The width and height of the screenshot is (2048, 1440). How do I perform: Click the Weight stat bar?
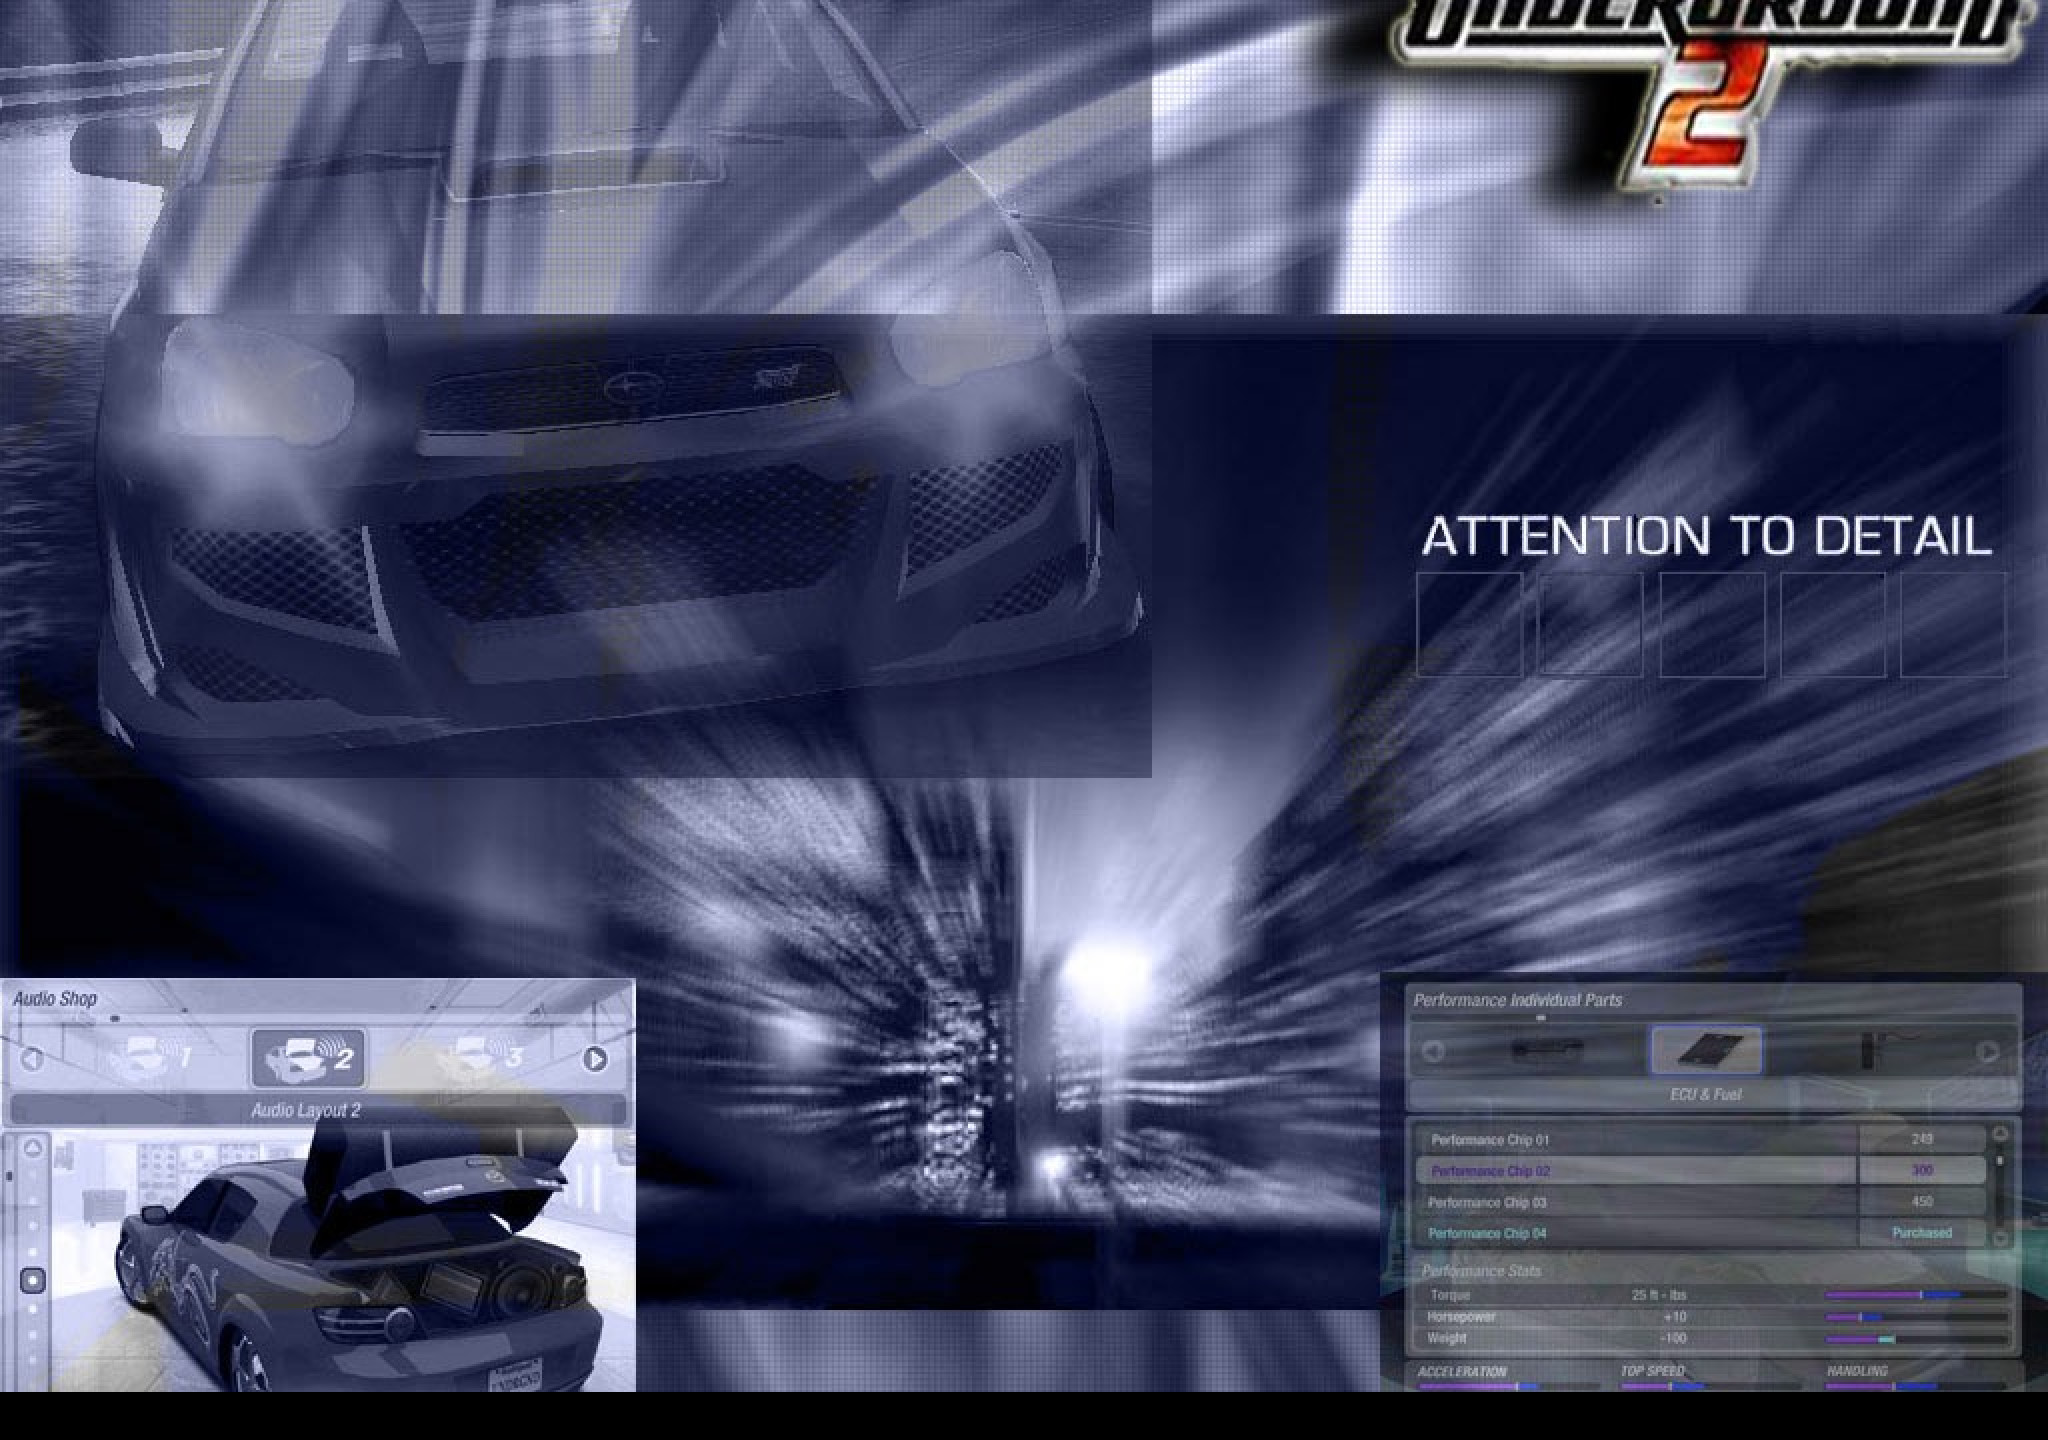tap(1916, 1339)
